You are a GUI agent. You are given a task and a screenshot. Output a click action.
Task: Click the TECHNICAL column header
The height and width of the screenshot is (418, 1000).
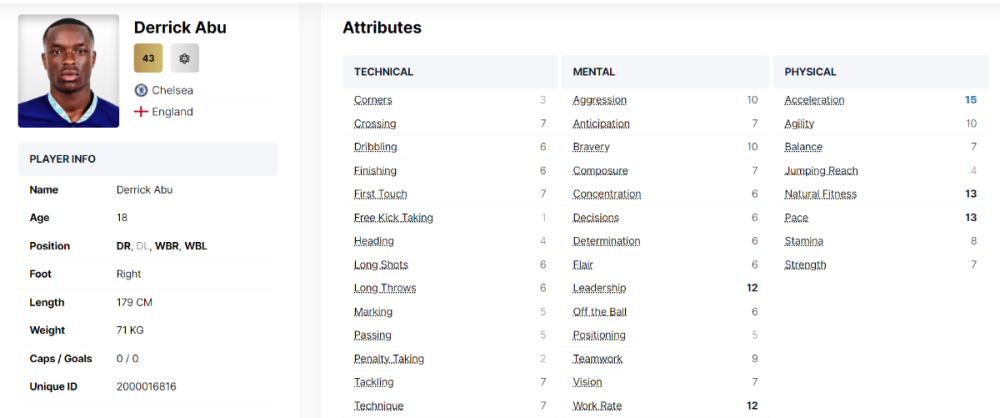pyautogui.click(x=383, y=72)
